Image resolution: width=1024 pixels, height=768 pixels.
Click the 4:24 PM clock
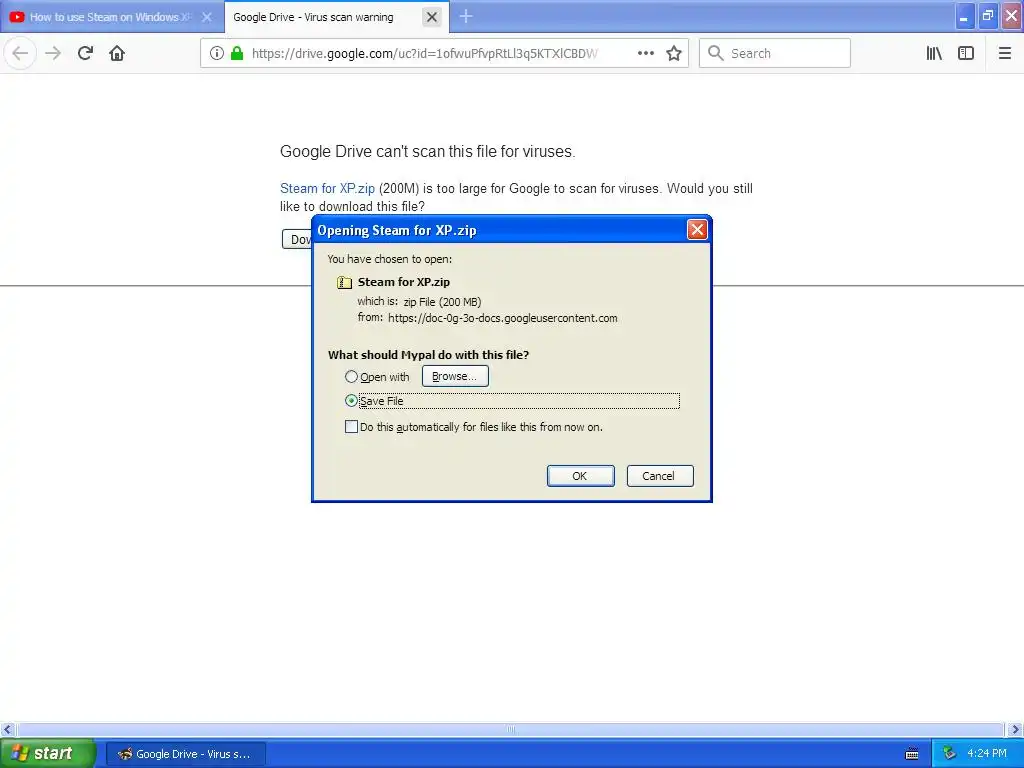tap(987, 754)
